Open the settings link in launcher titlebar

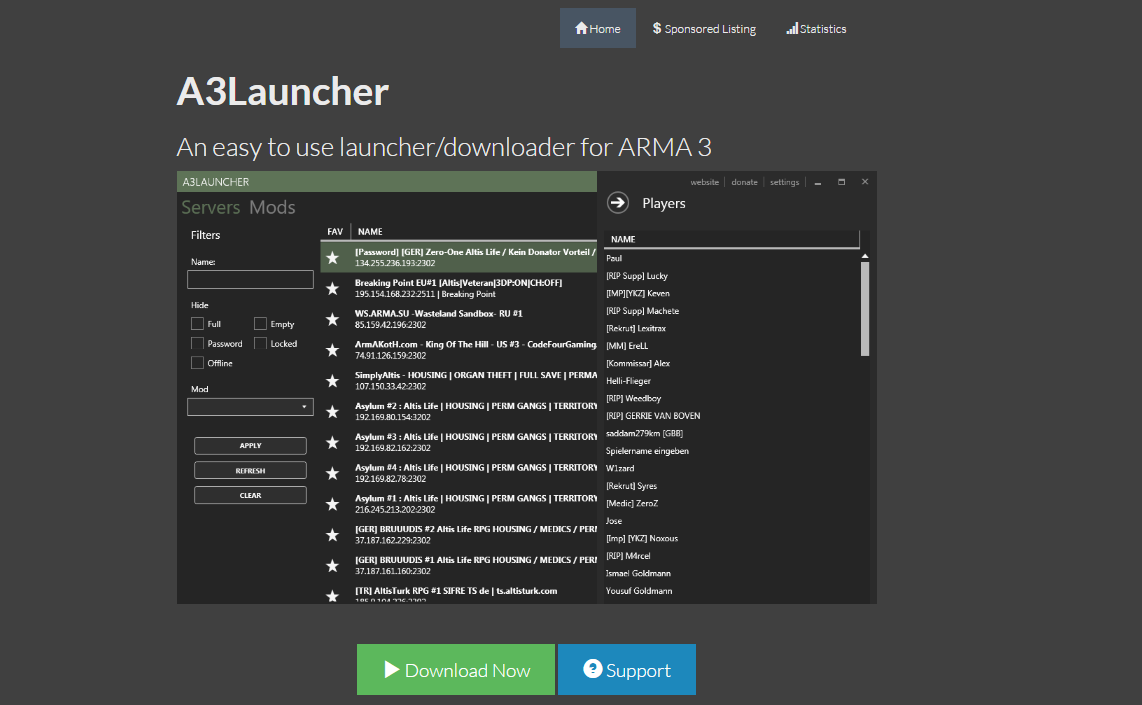pos(784,182)
